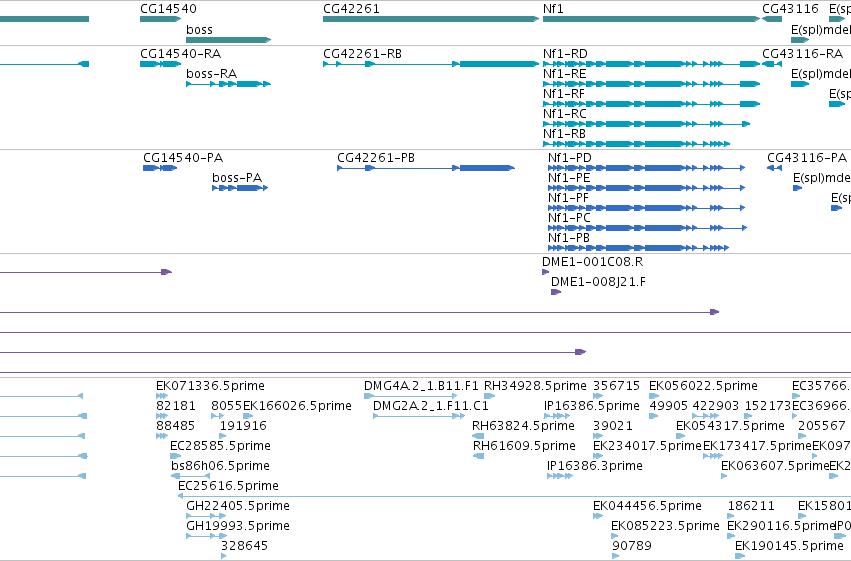Click the CG42261-PB protein feature
851x561 pixels.
pyautogui.click(x=426, y=168)
